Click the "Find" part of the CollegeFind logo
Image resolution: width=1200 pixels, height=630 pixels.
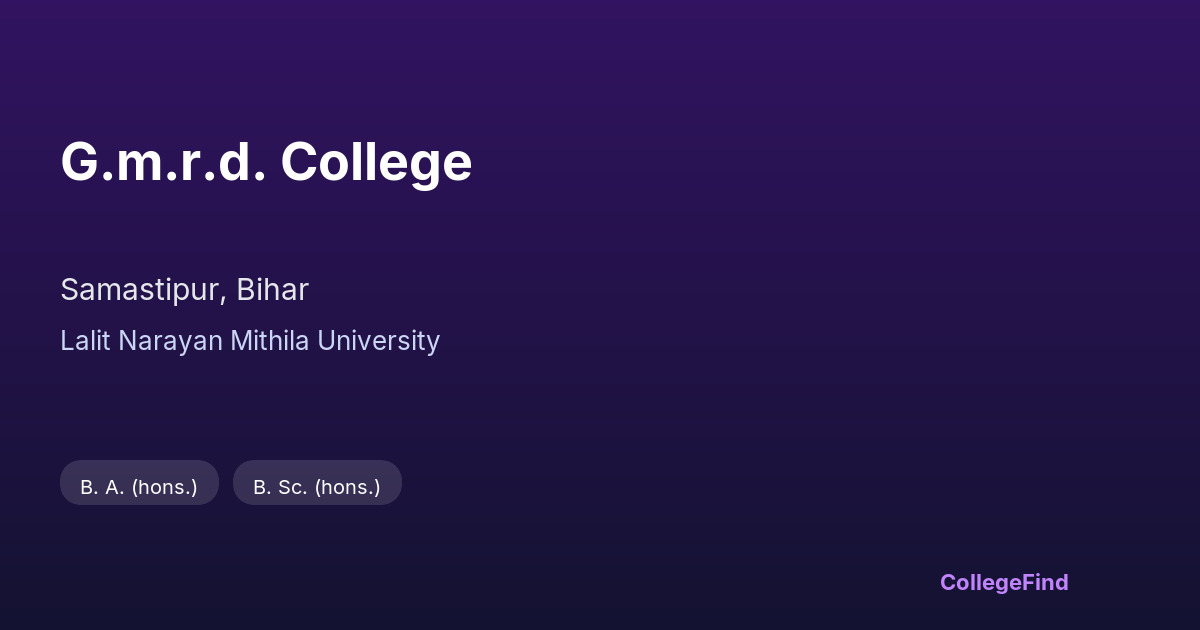click(x=1045, y=582)
